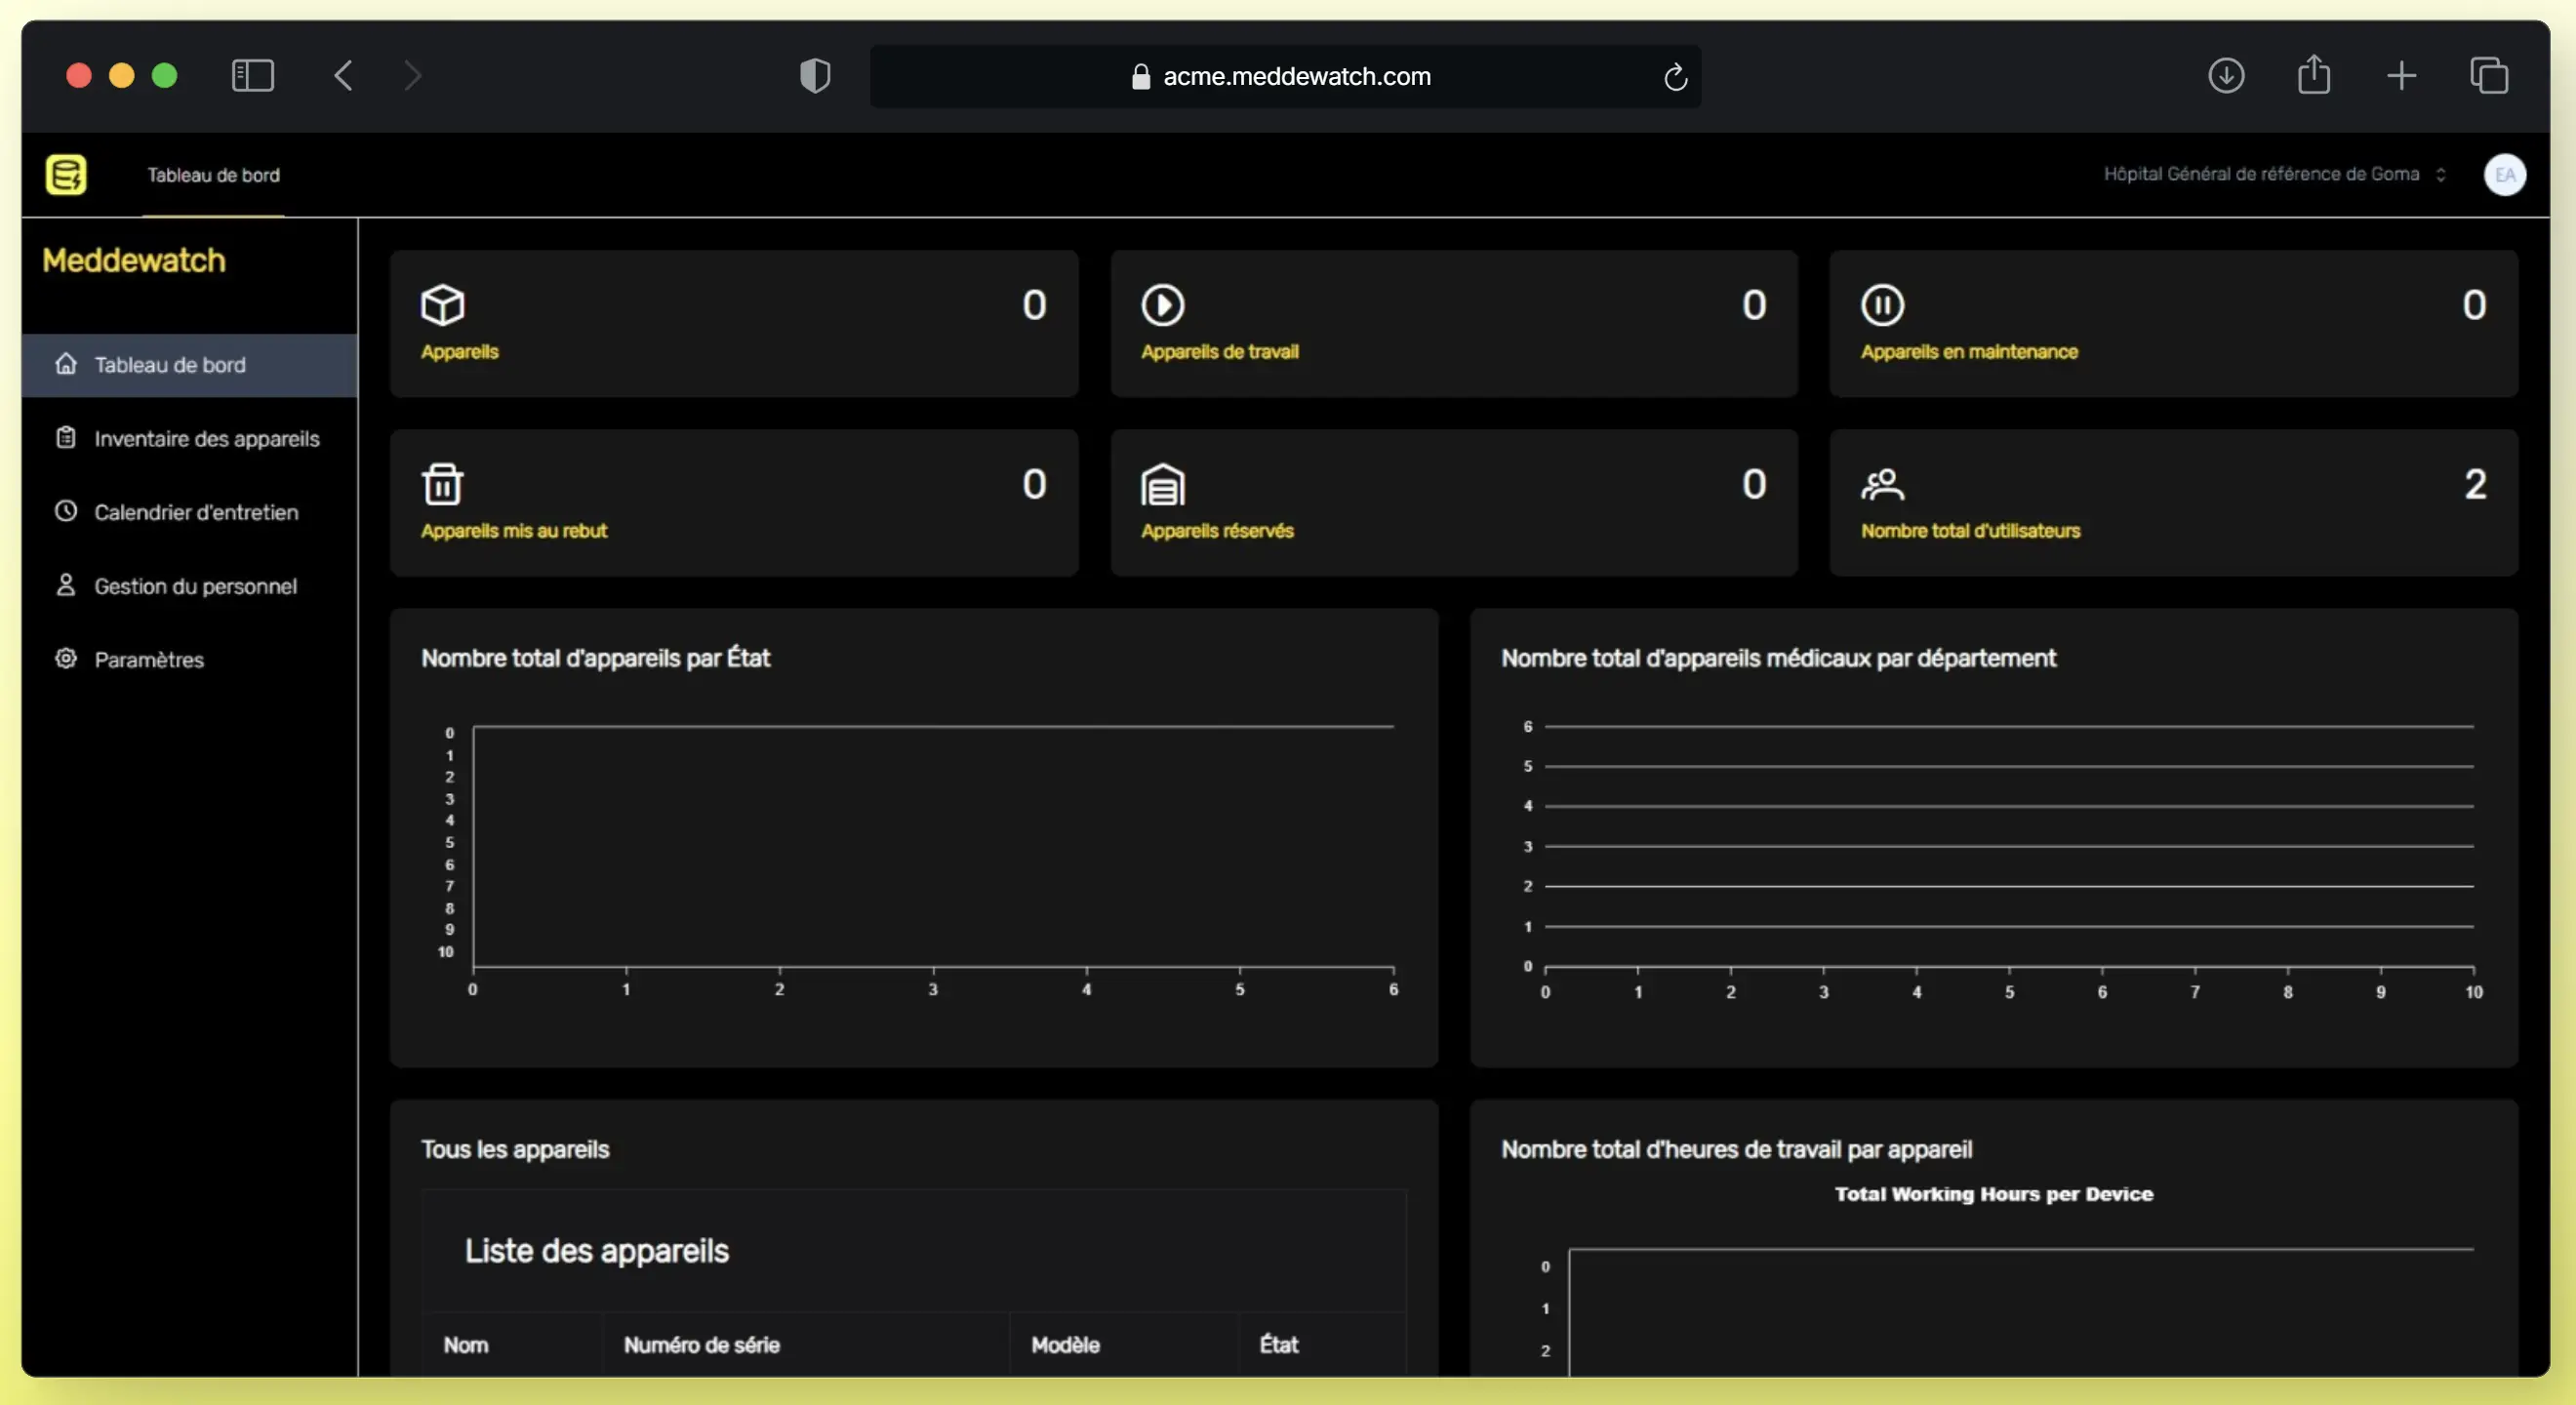The image size is (2576, 1405).
Task: Click the person icon for Gestion du personnel
Action: tap(66, 585)
